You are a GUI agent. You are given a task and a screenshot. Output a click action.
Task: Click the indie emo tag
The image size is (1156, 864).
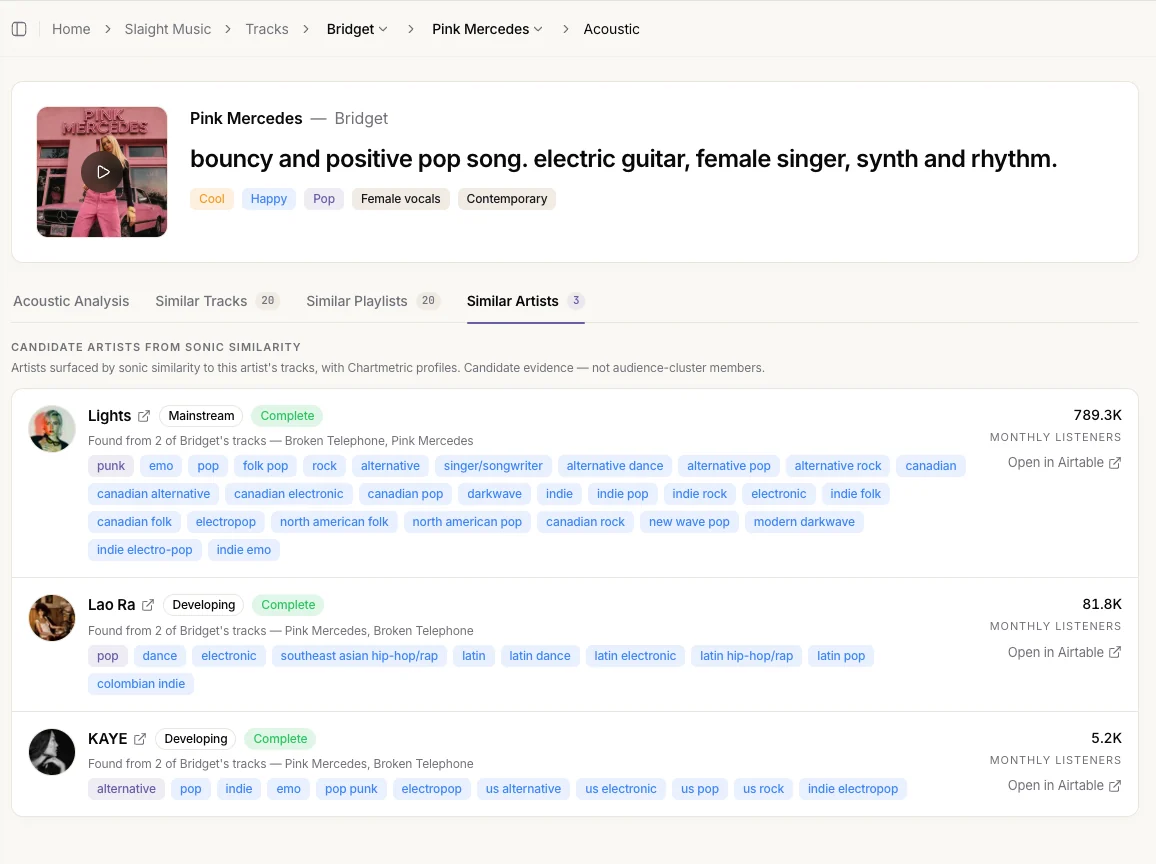pos(244,550)
